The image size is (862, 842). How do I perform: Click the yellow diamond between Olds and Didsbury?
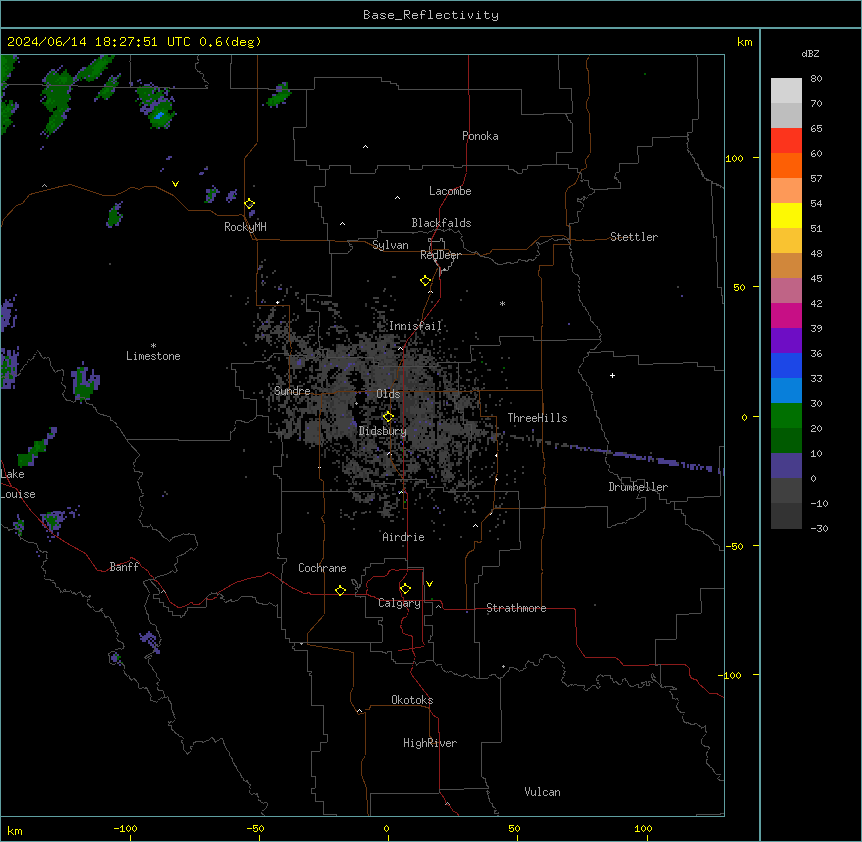click(388, 417)
